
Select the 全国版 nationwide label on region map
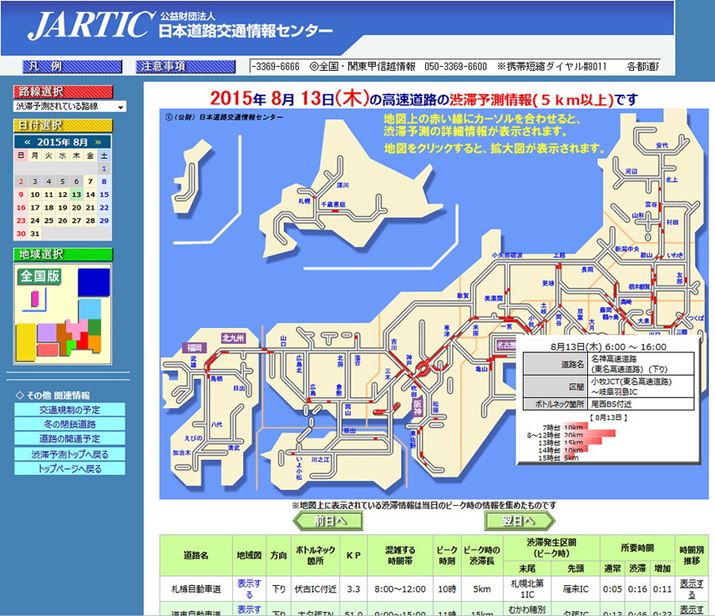click(x=39, y=275)
